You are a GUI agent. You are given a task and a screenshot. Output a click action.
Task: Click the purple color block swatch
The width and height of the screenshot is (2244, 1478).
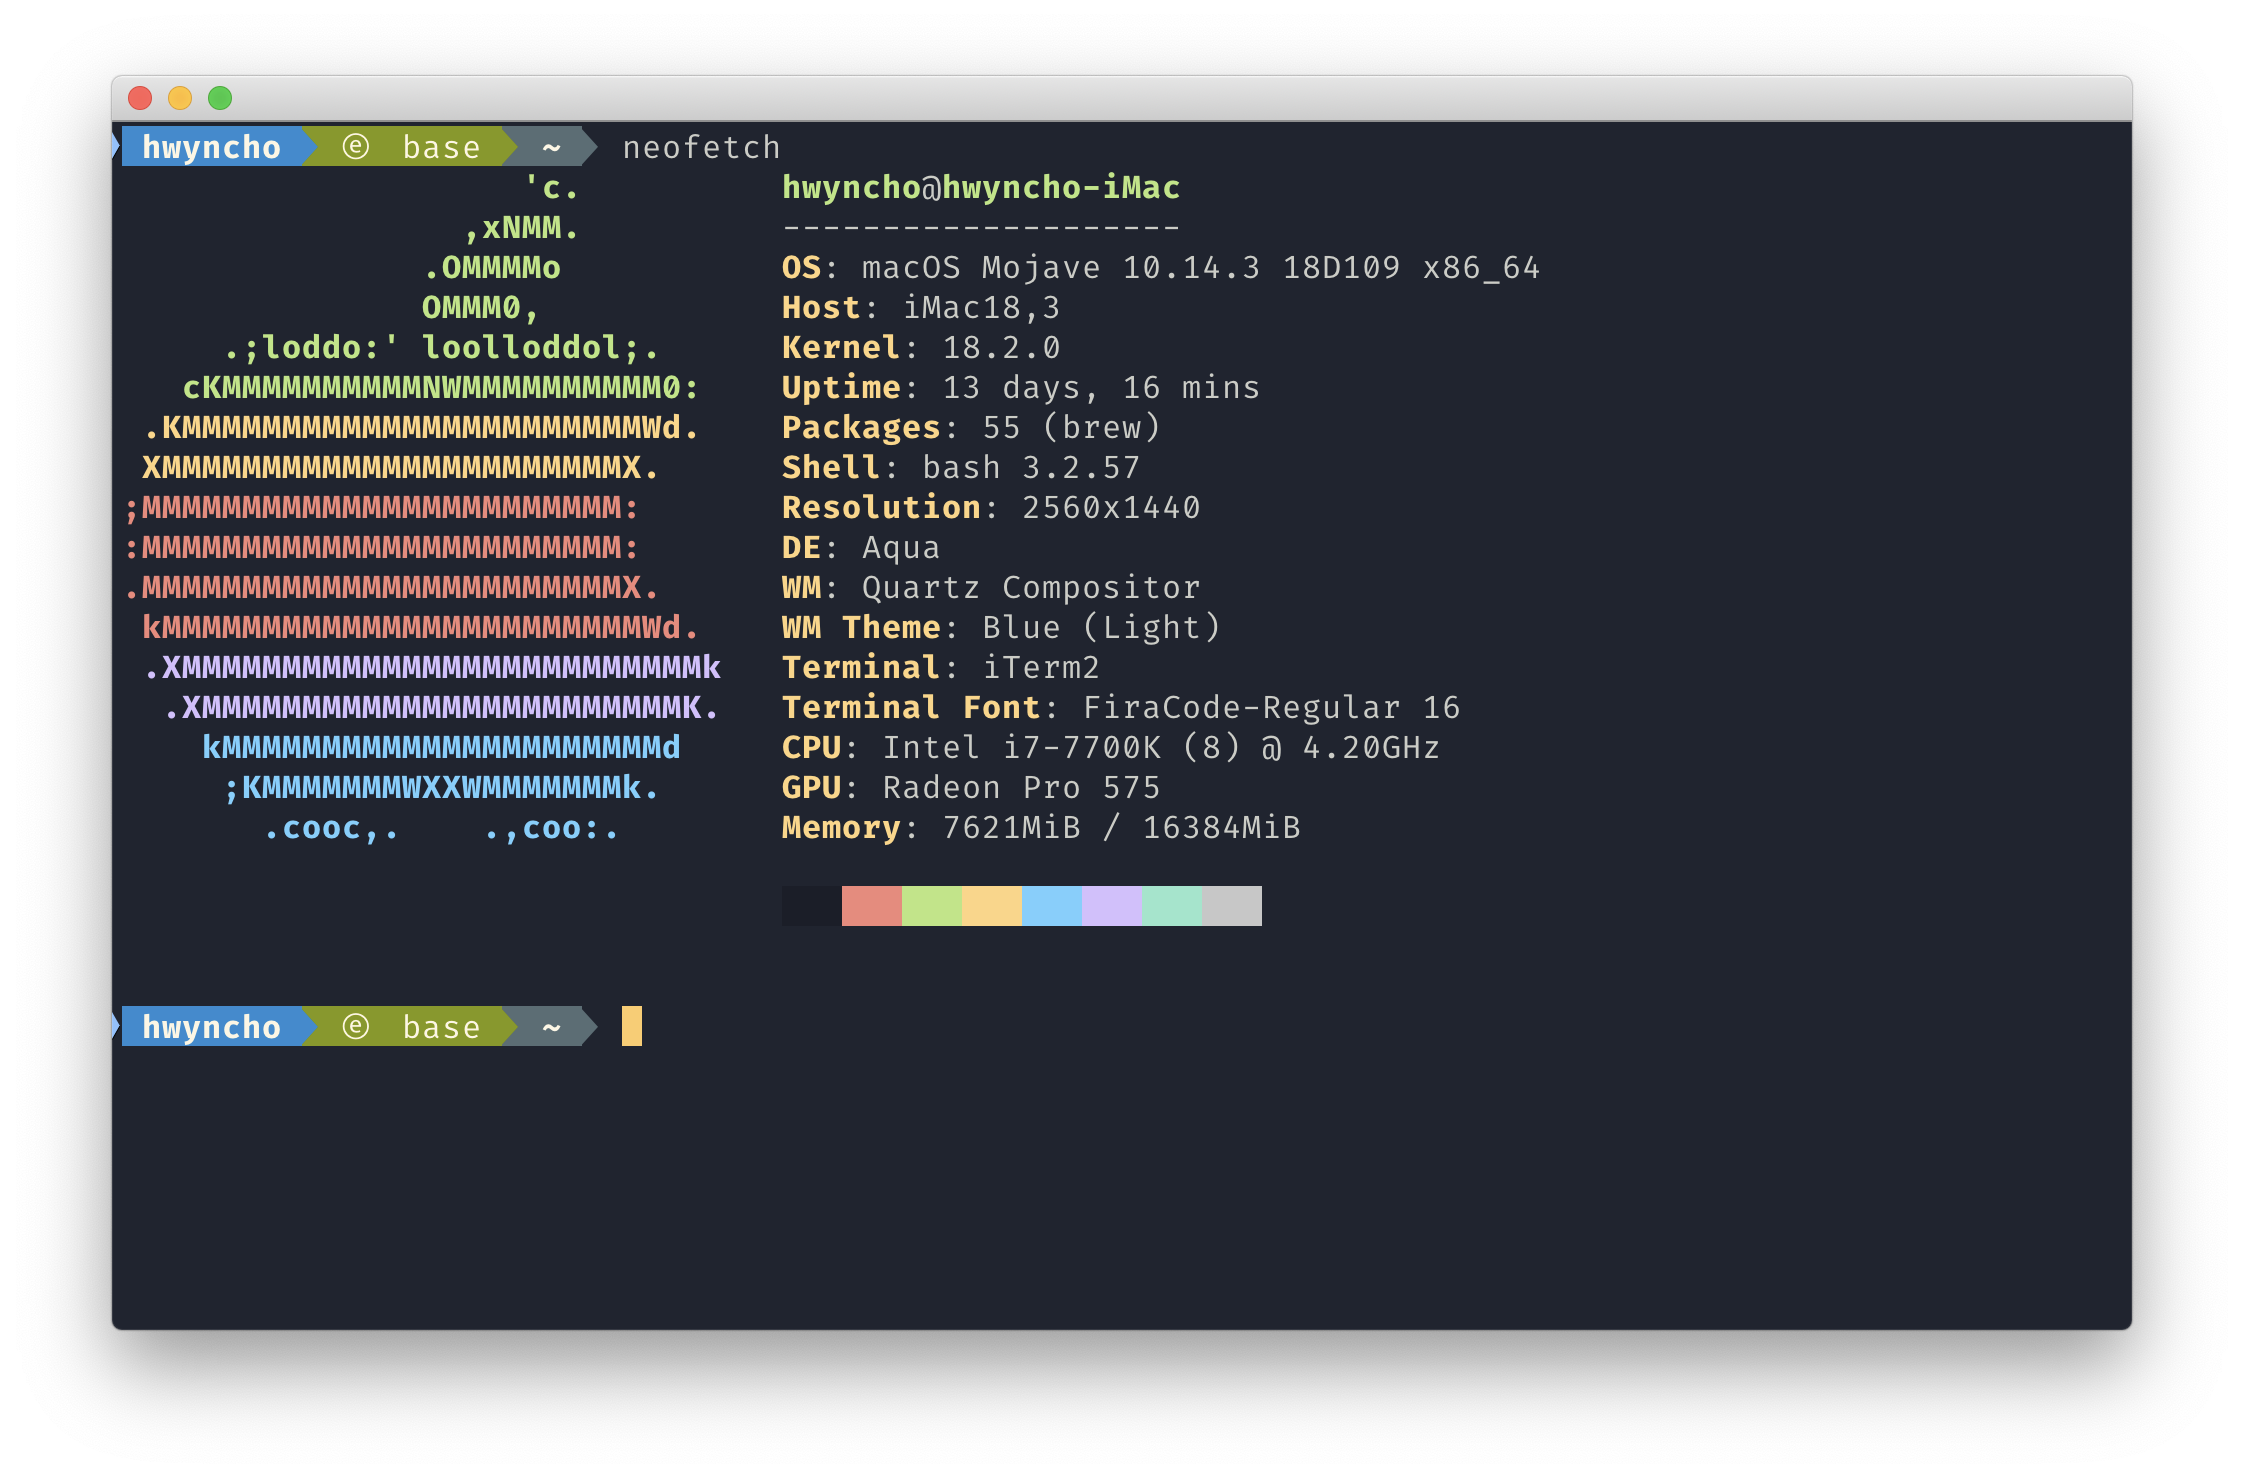pyautogui.click(x=1111, y=906)
